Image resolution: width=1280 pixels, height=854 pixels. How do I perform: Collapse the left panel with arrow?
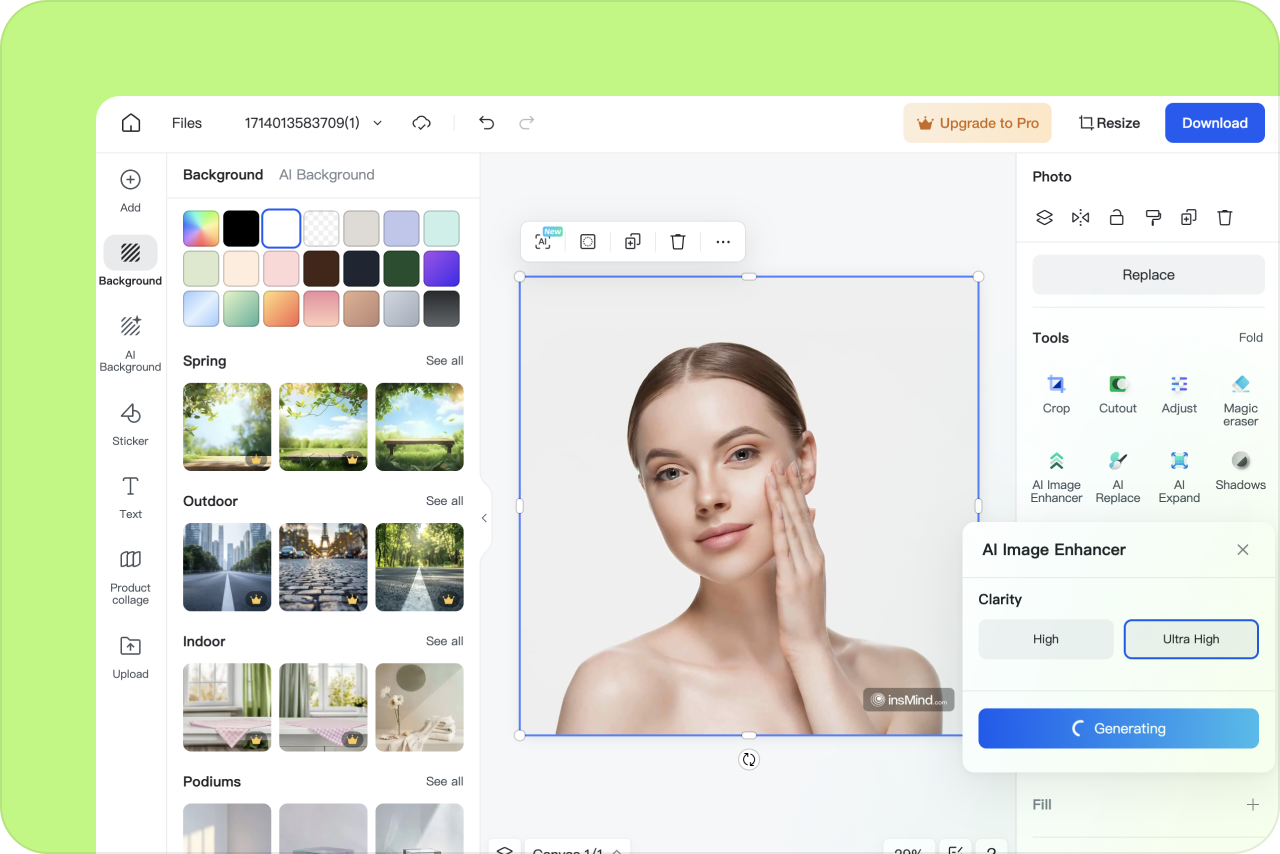point(484,518)
